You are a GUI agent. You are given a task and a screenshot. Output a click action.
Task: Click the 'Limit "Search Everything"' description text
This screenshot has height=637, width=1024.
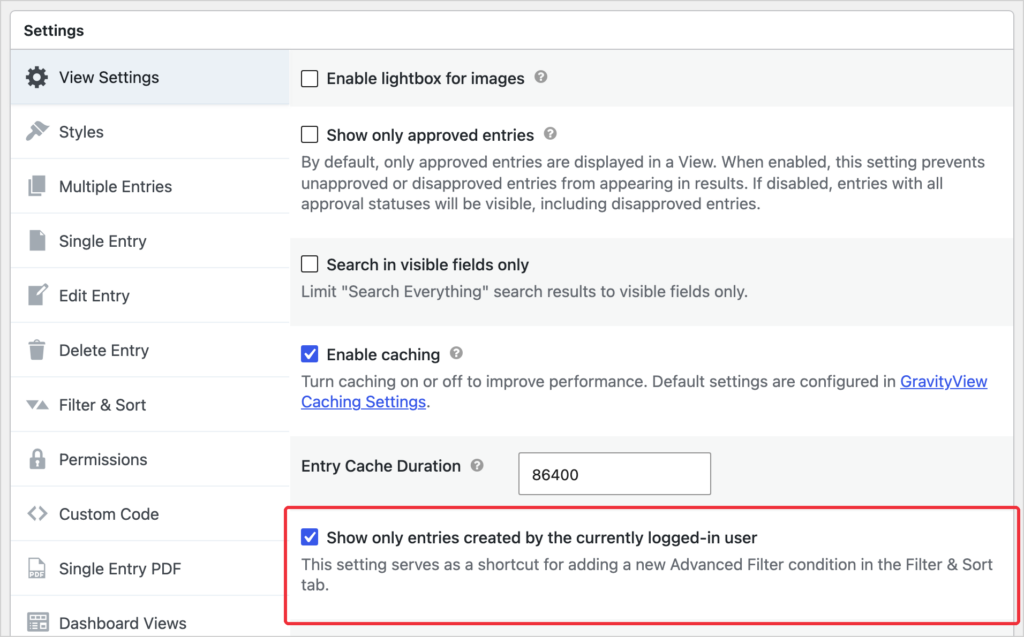click(524, 291)
